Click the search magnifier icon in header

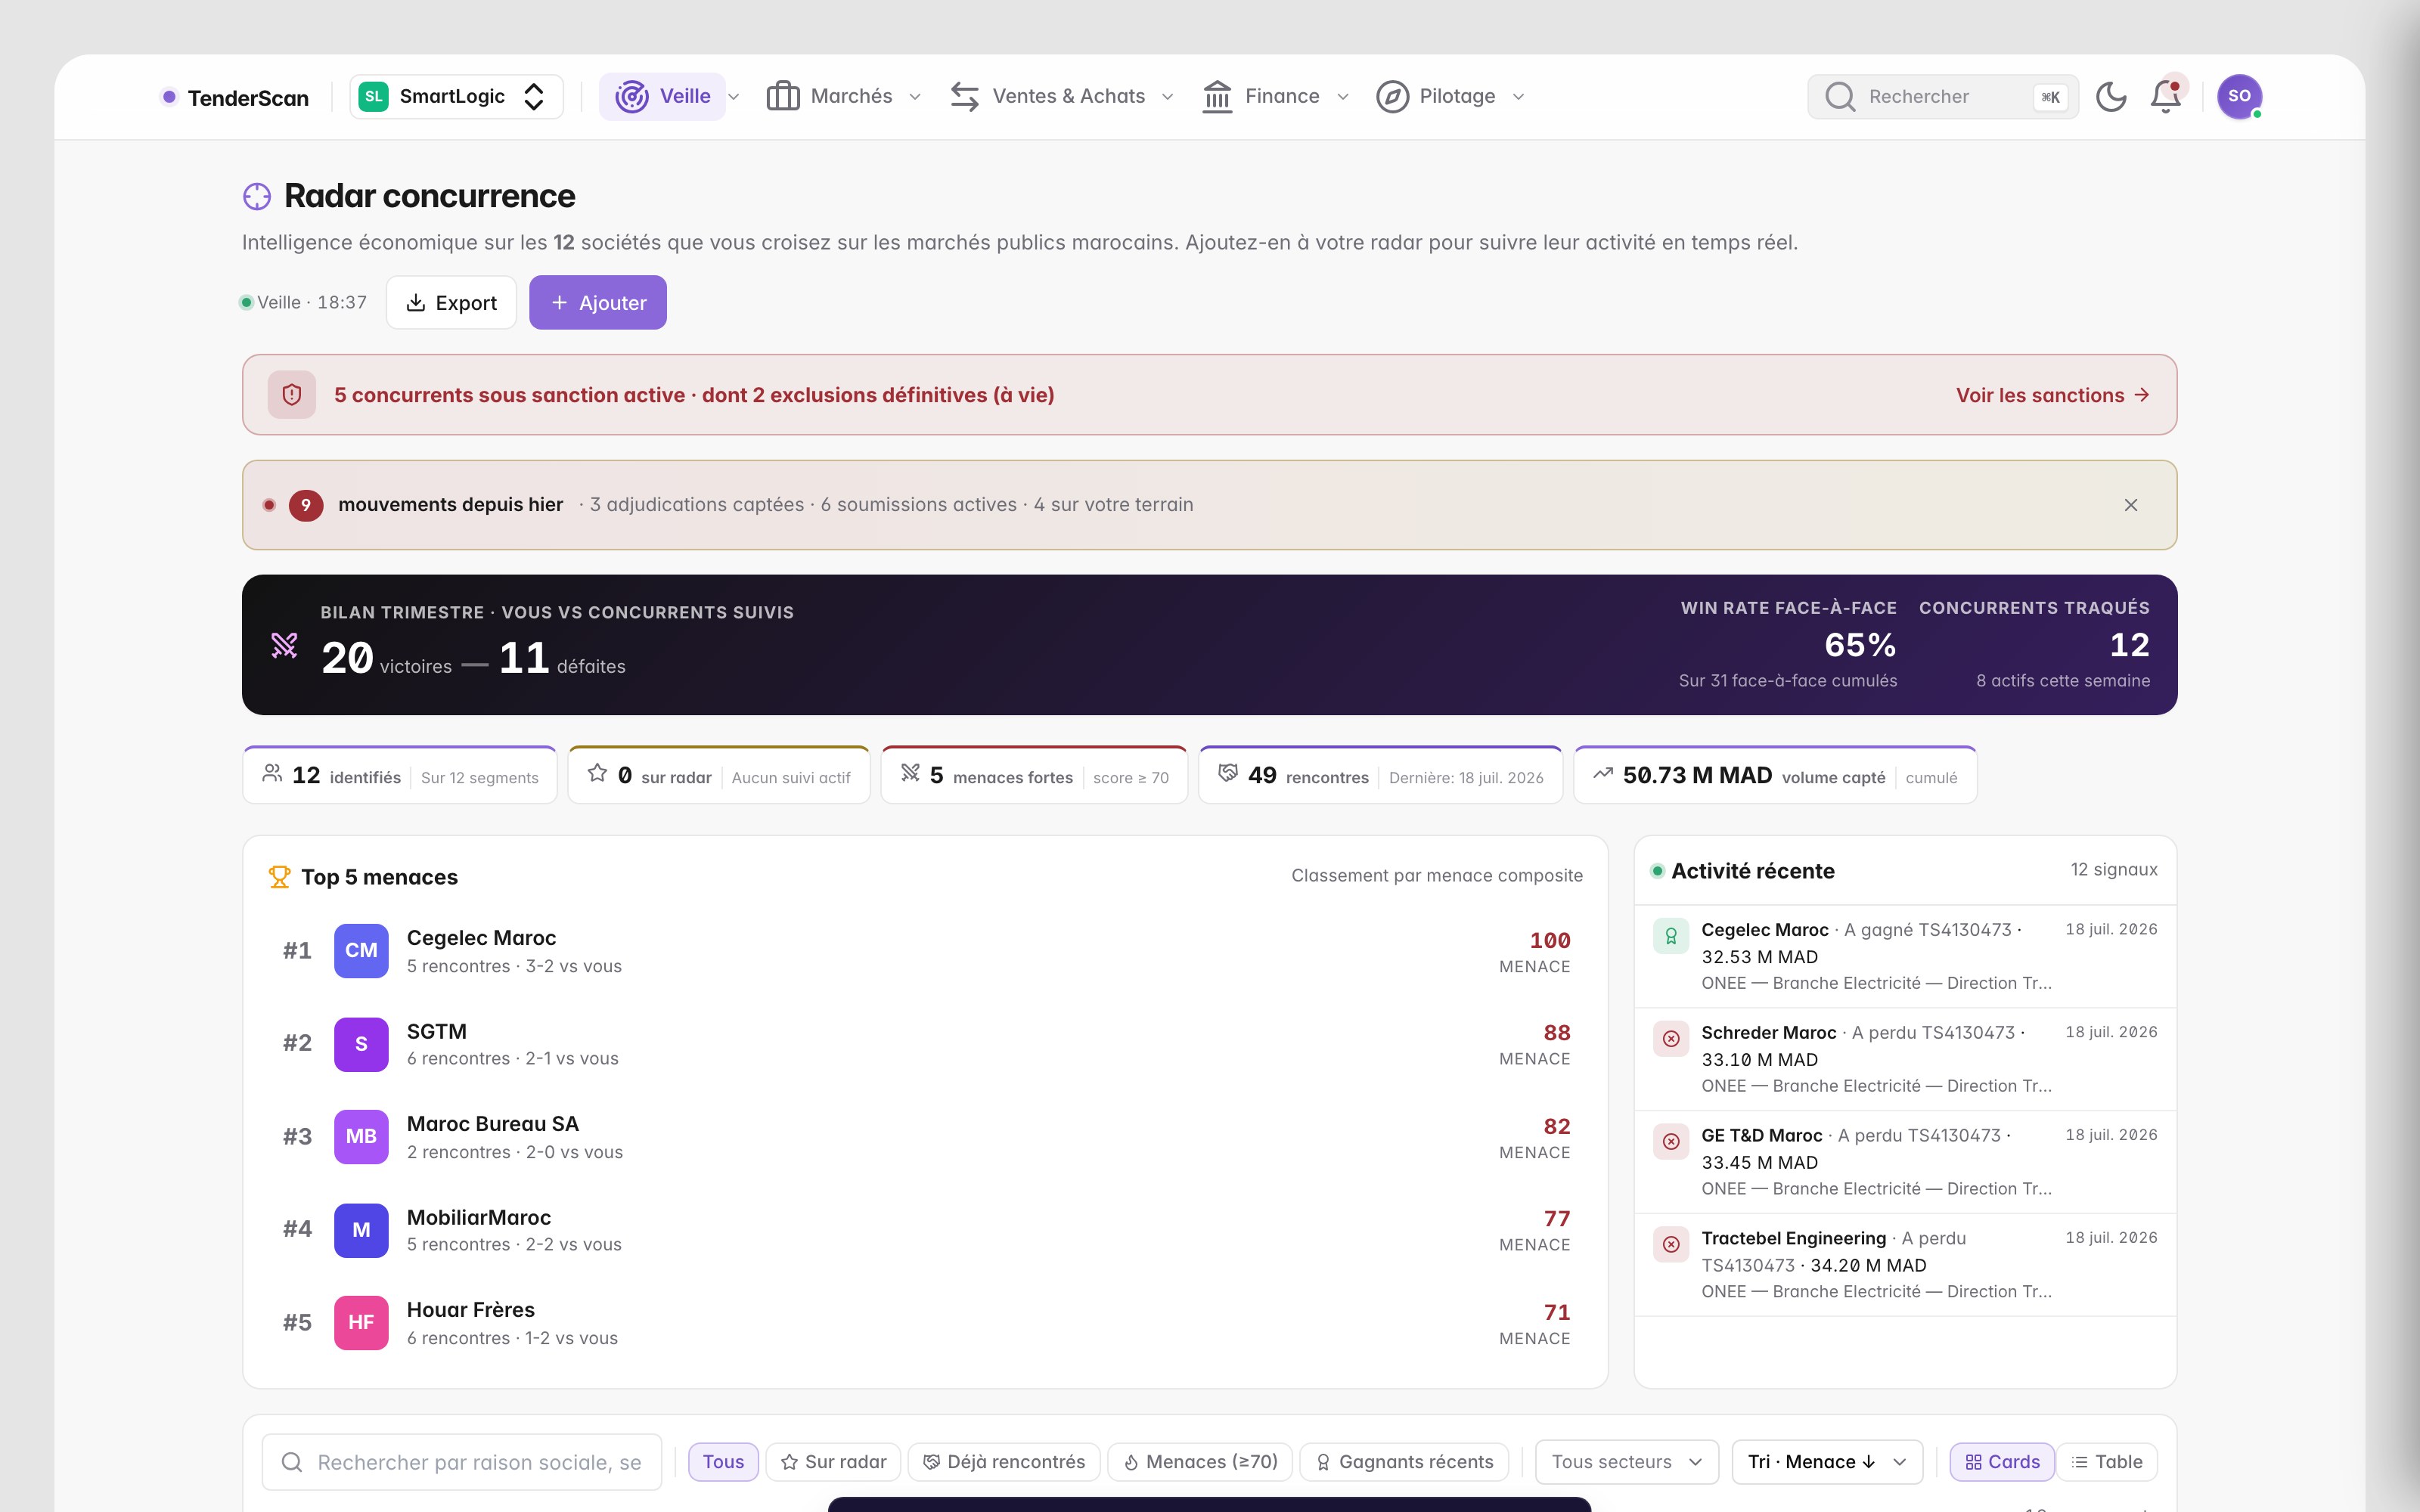[1840, 97]
